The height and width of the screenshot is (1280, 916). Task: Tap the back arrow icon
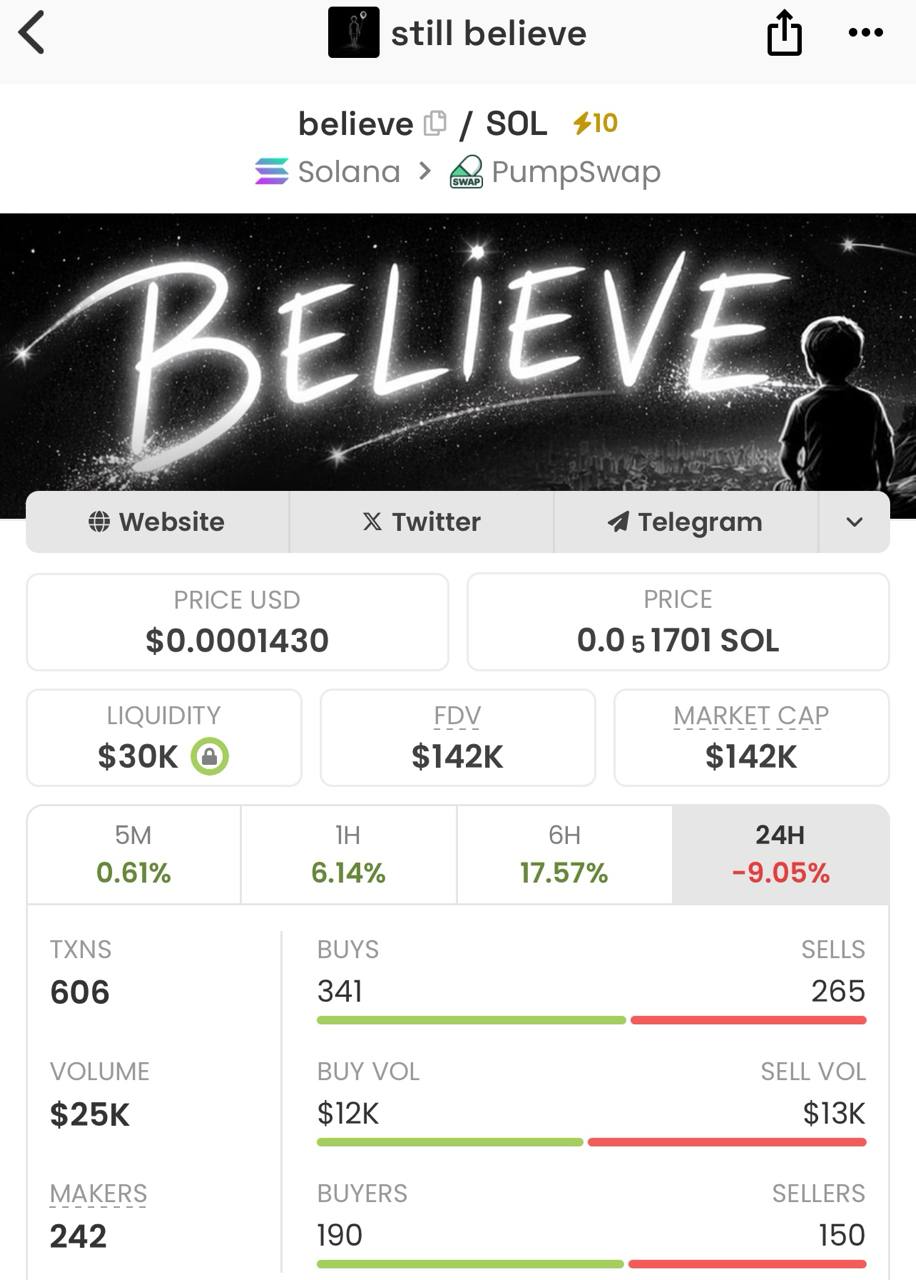[32, 33]
